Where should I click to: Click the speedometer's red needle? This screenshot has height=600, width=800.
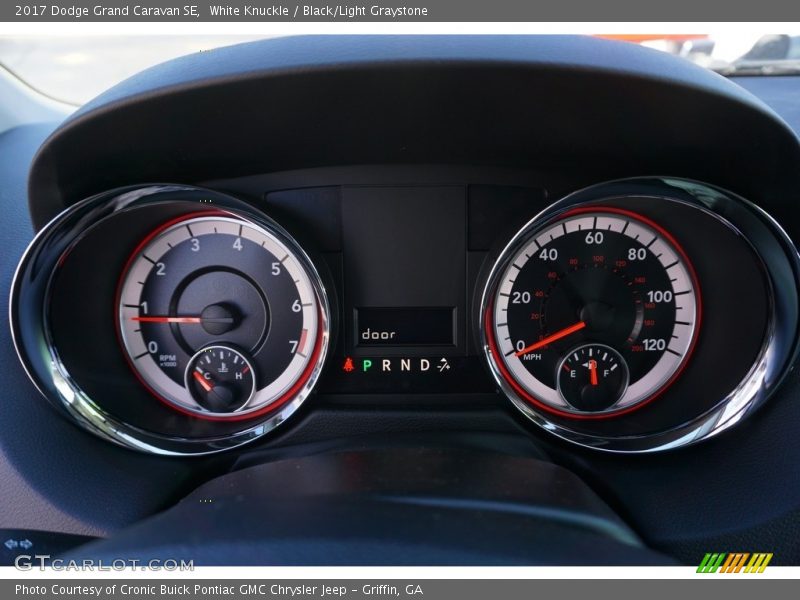(x=551, y=338)
